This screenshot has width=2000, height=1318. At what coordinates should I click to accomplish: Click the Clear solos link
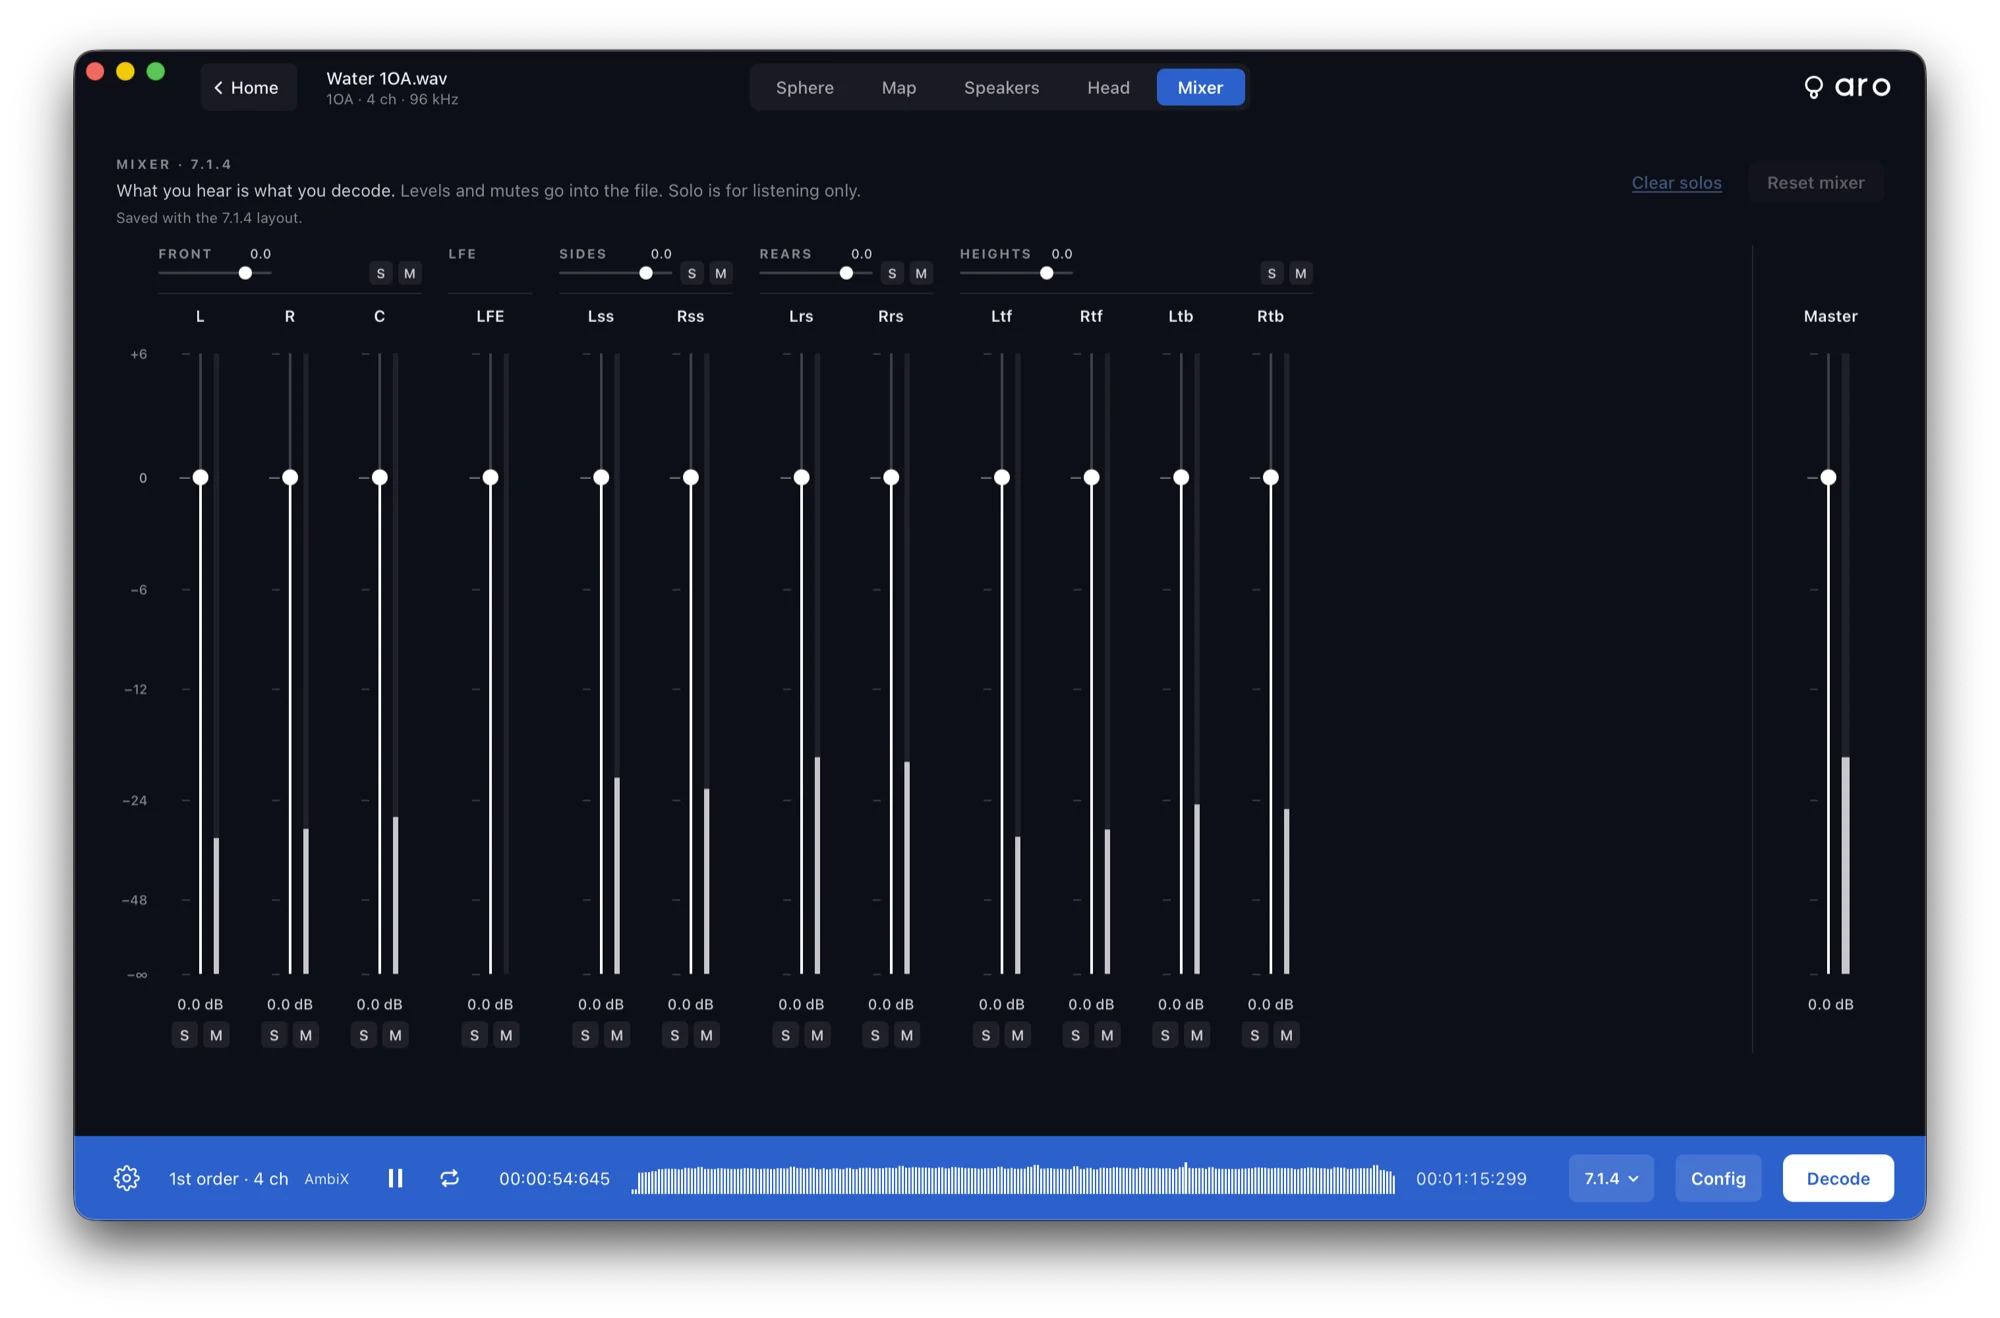click(1677, 182)
